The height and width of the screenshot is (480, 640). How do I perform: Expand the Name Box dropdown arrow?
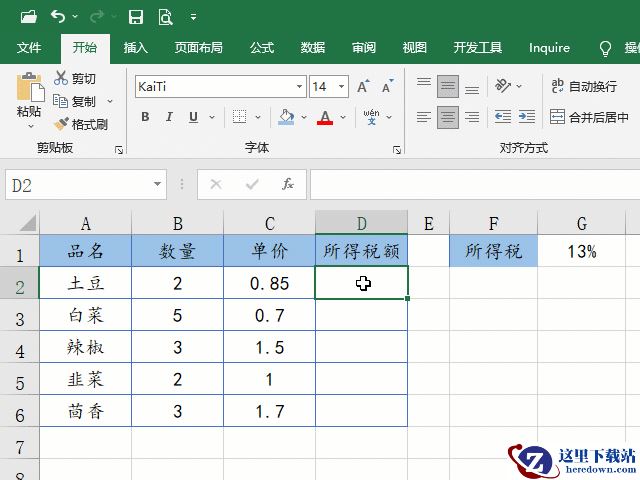[x=158, y=184]
